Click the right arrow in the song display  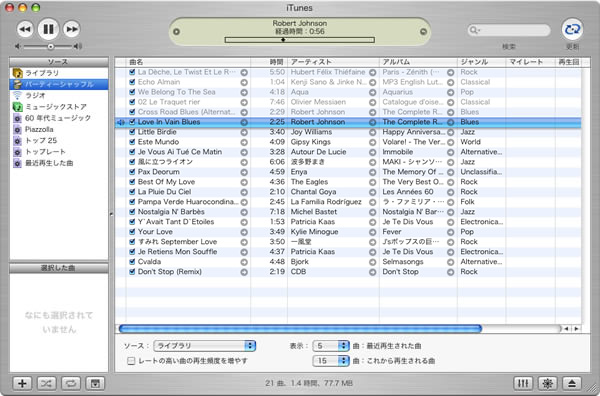[423, 32]
